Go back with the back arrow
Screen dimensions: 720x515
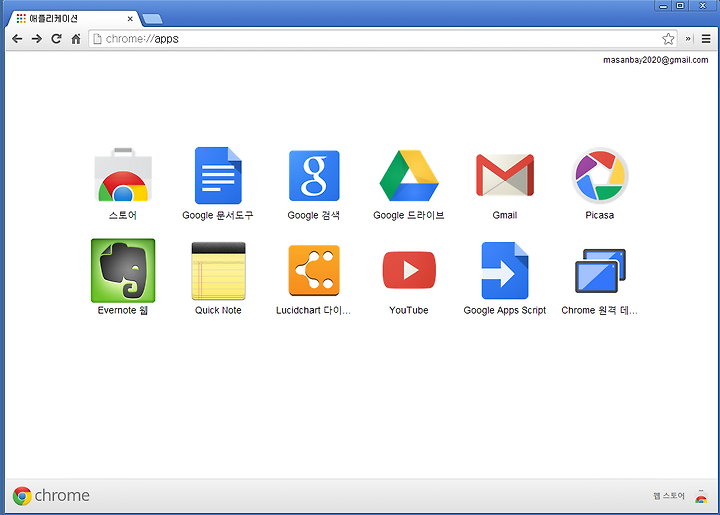tap(17, 39)
